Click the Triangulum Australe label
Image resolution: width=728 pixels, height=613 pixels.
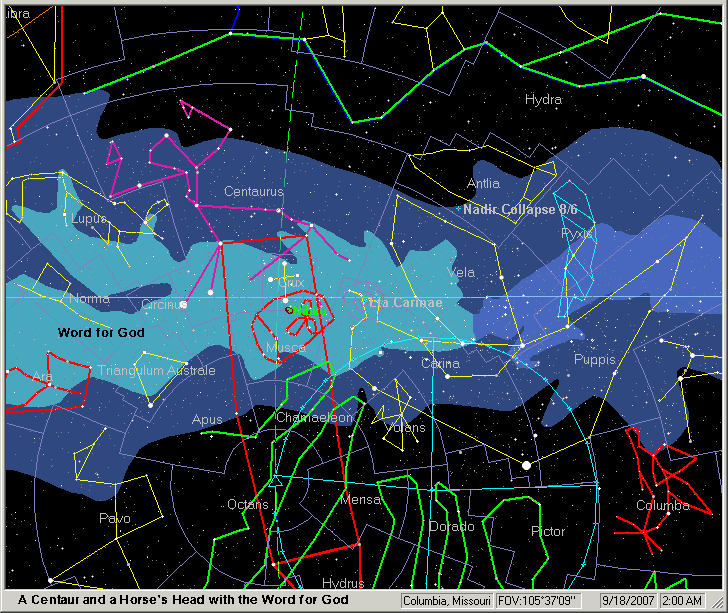[x=156, y=371]
